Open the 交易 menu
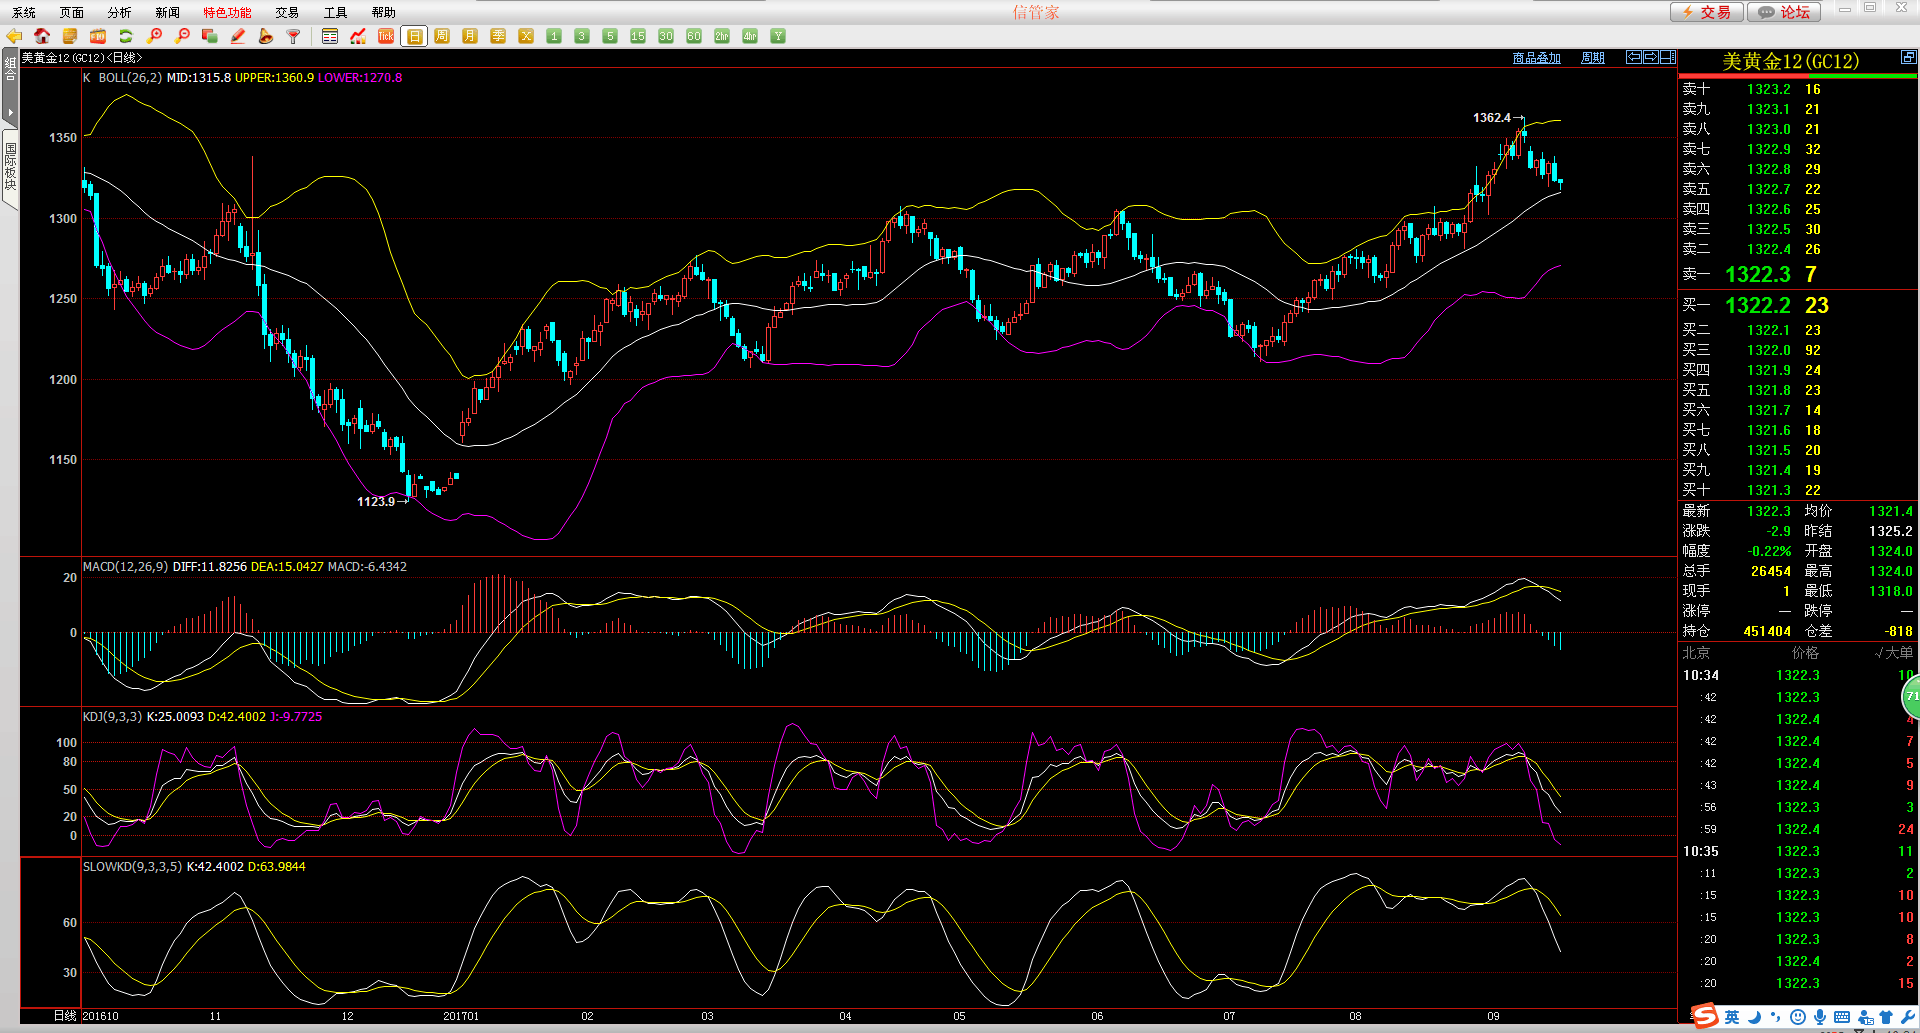Screen dimensions: 1920x1033 [x=288, y=12]
